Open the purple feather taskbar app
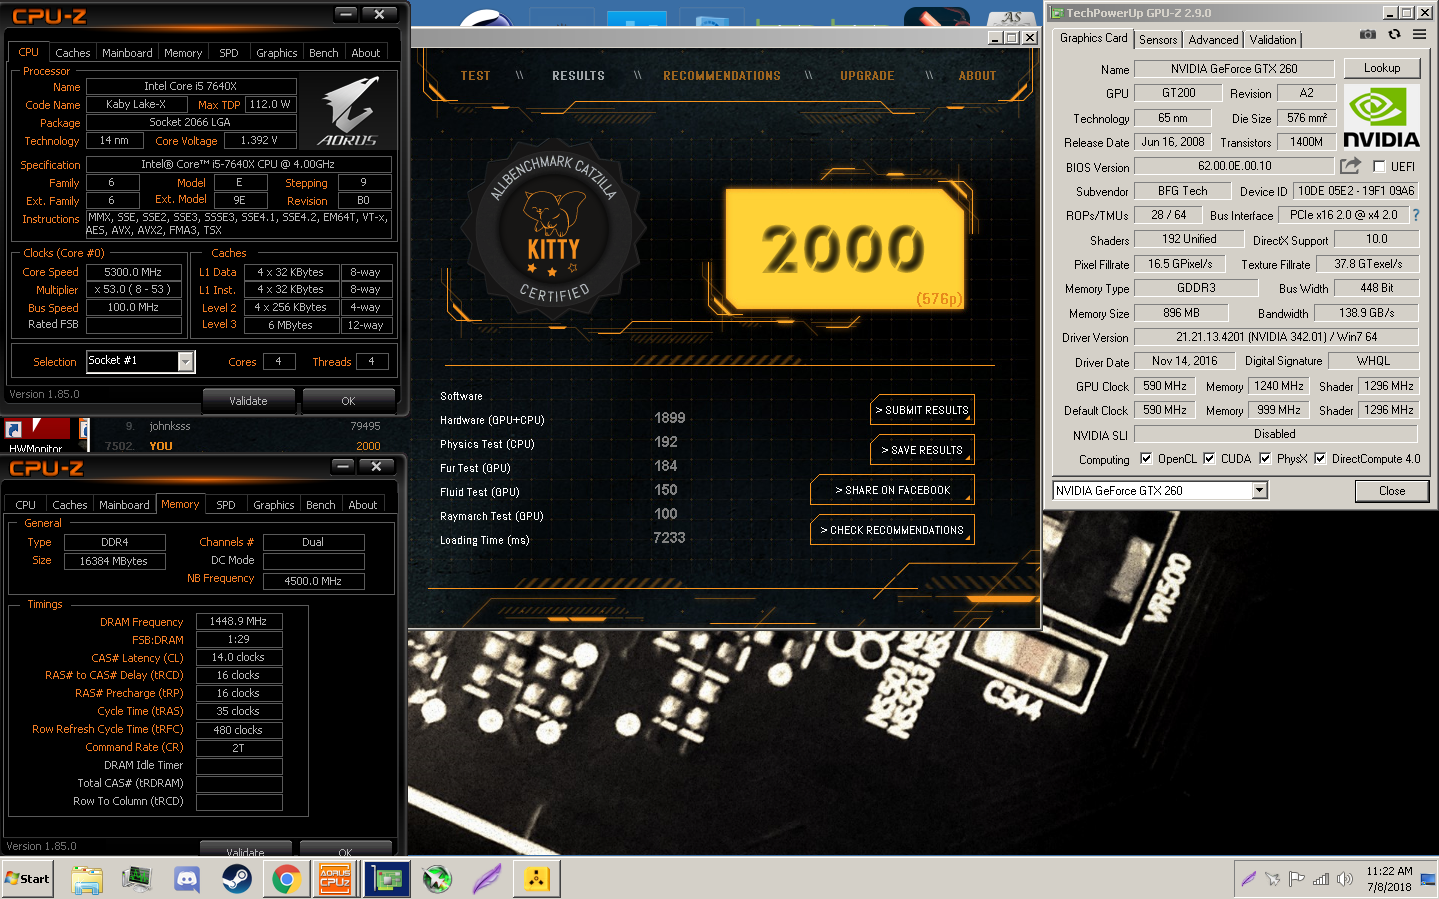 pos(487,879)
